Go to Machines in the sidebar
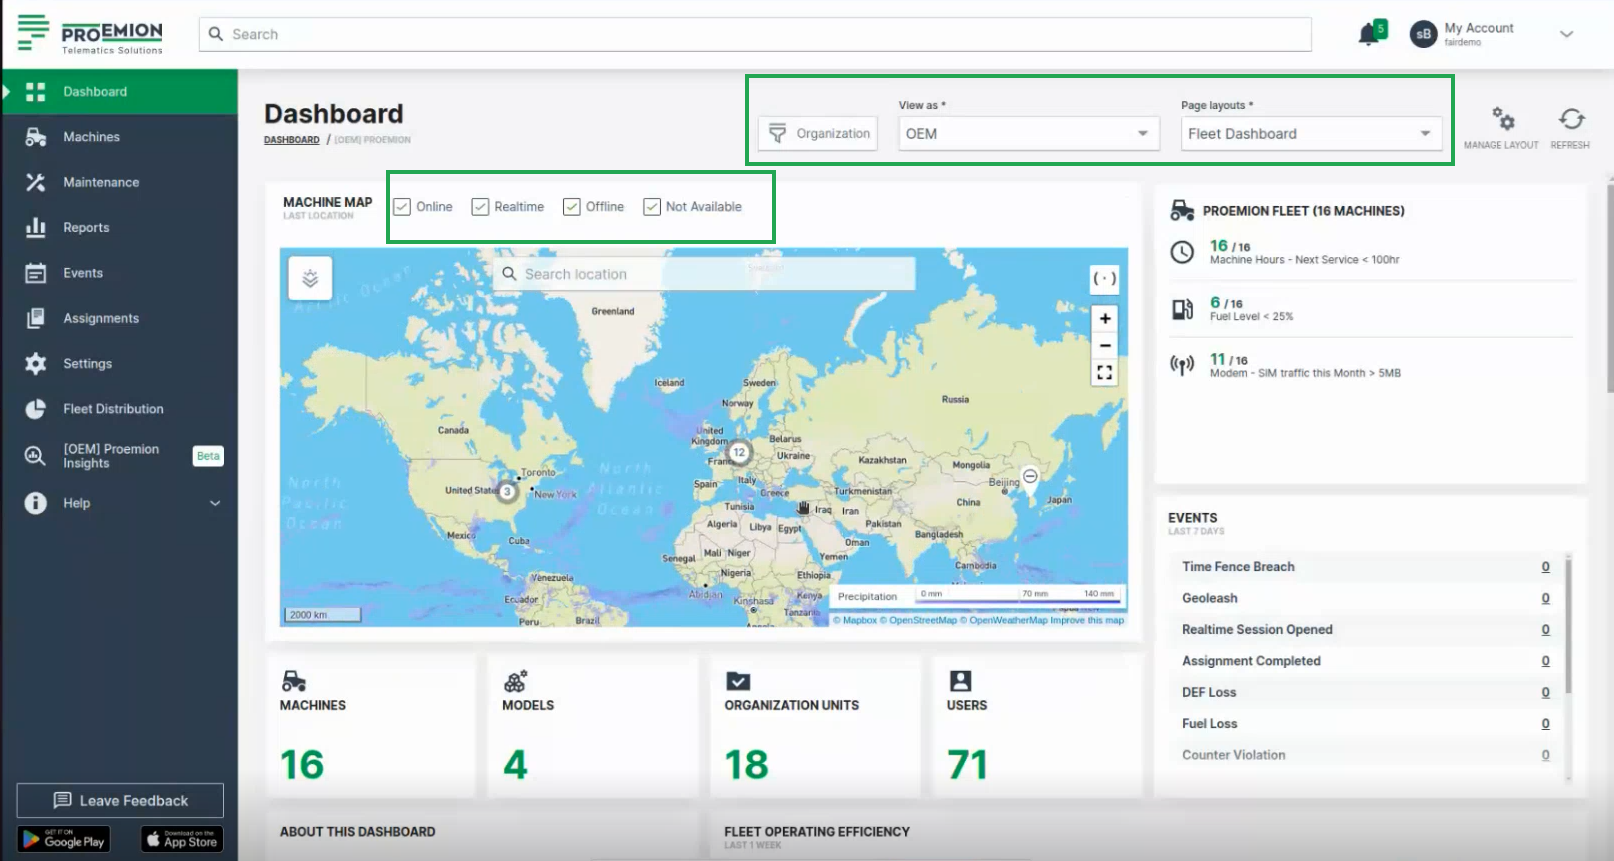The image size is (1614, 861). pyautogui.click(x=91, y=137)
